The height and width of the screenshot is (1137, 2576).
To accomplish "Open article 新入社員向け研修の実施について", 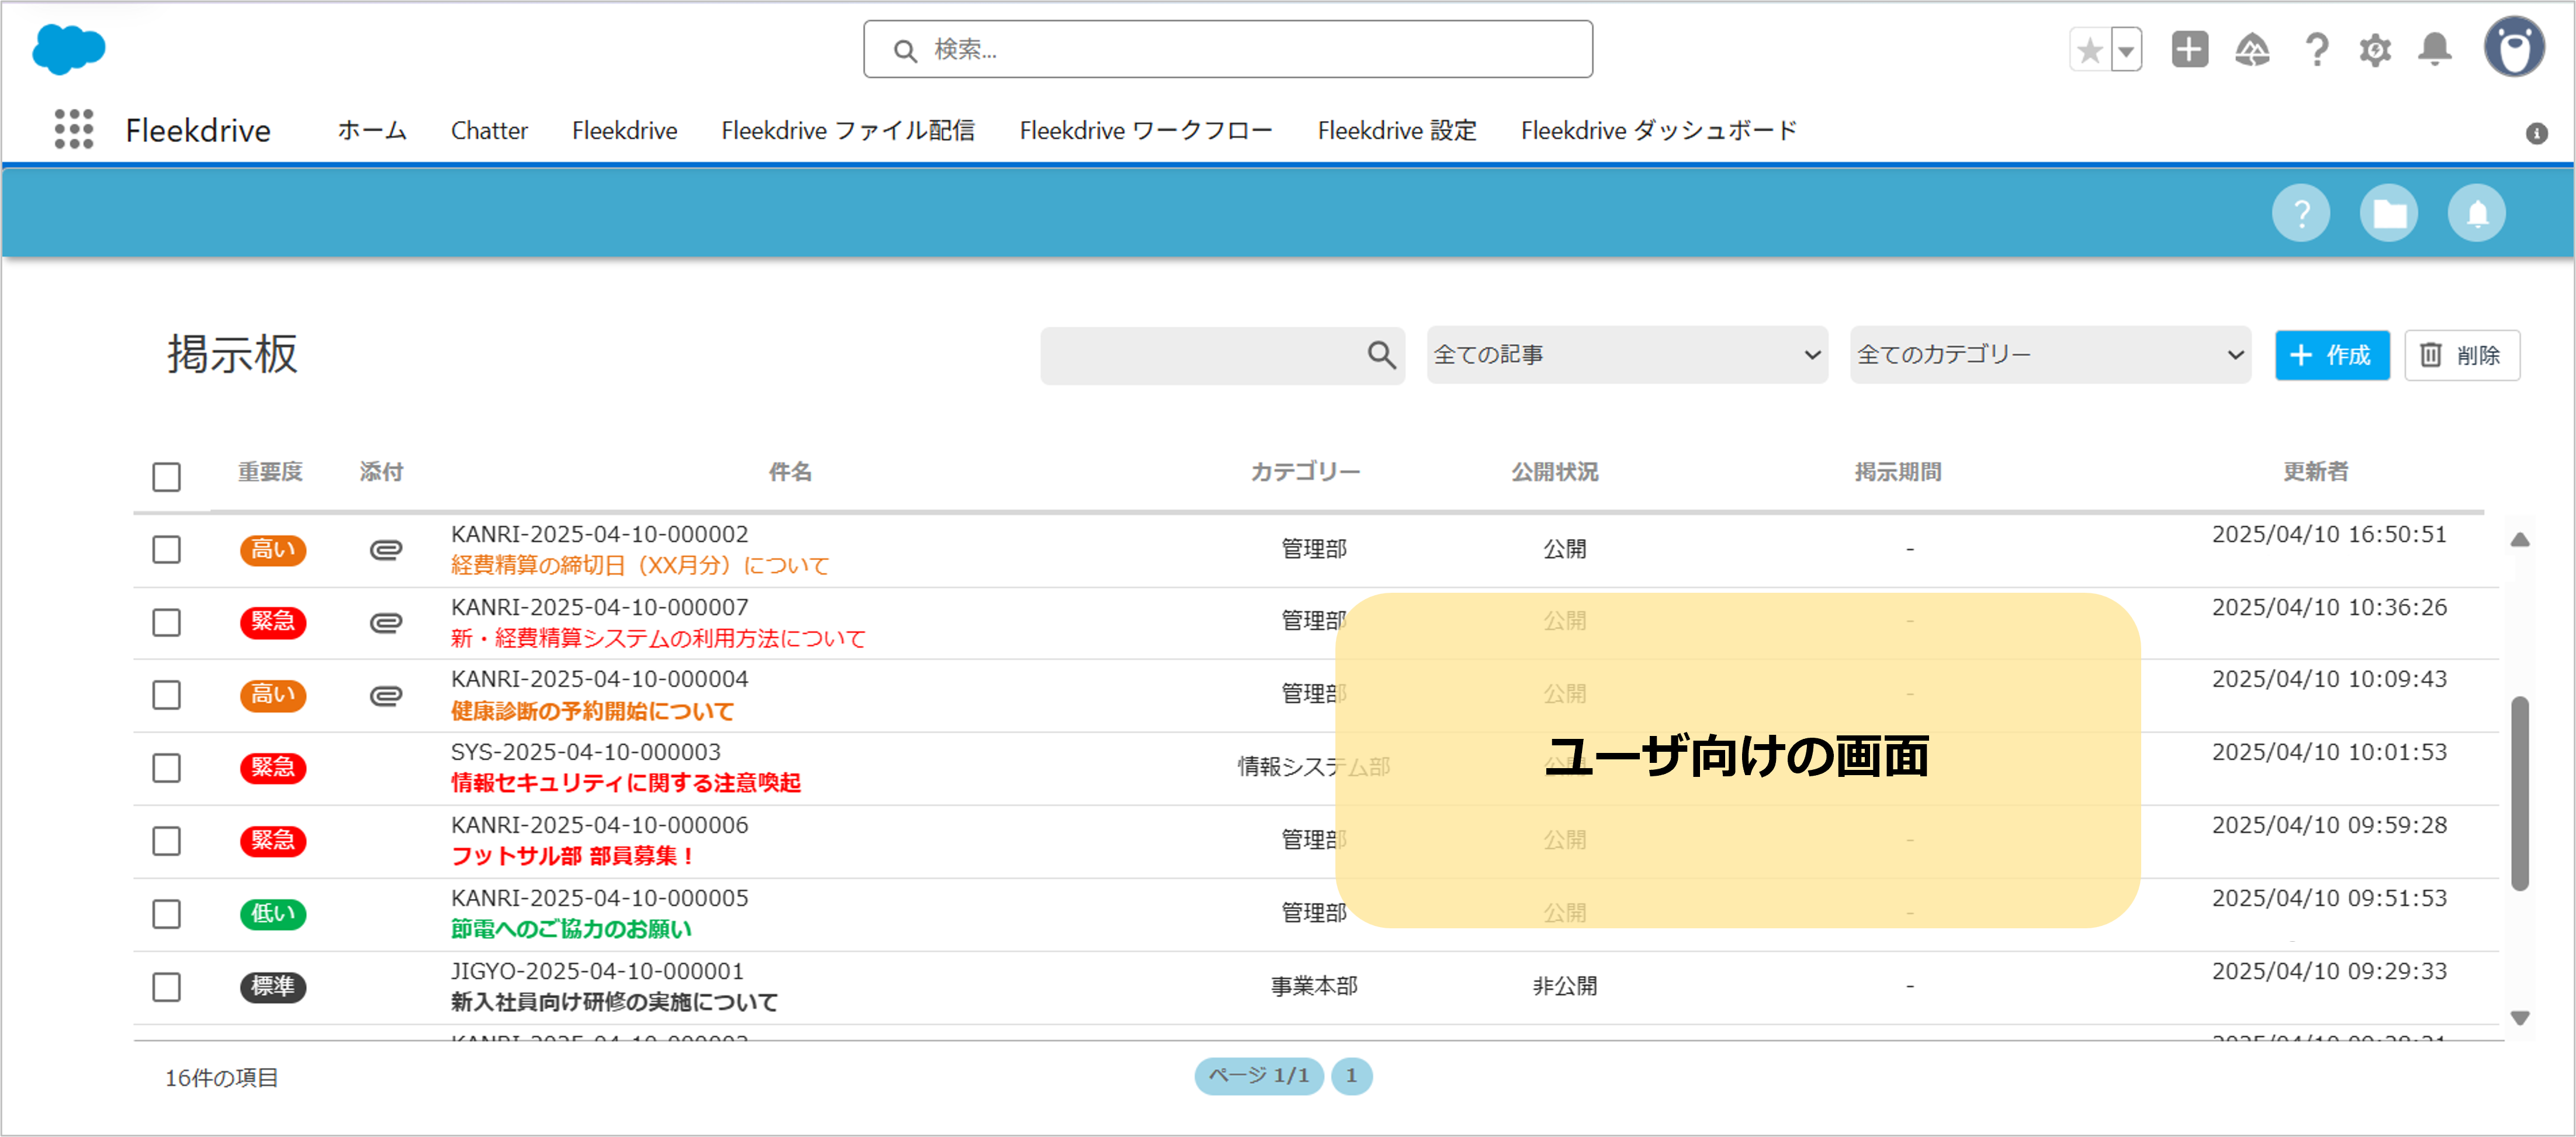I will (x=614, y=1003).
